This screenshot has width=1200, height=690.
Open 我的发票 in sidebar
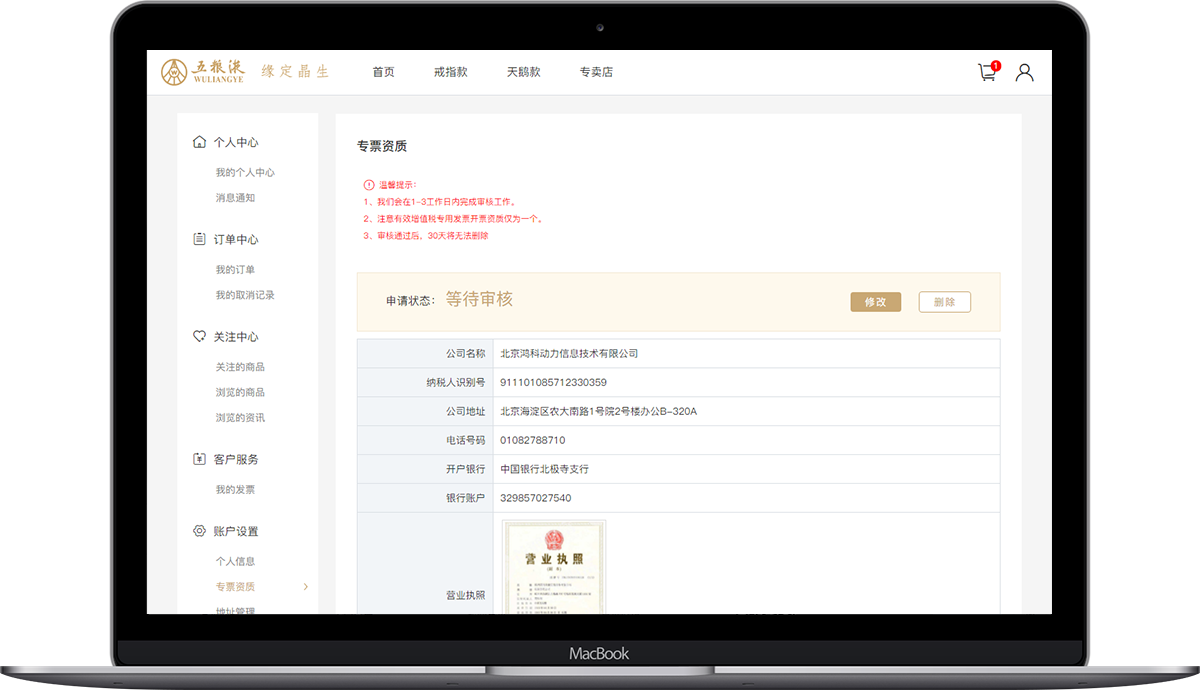tap(235, 490)
